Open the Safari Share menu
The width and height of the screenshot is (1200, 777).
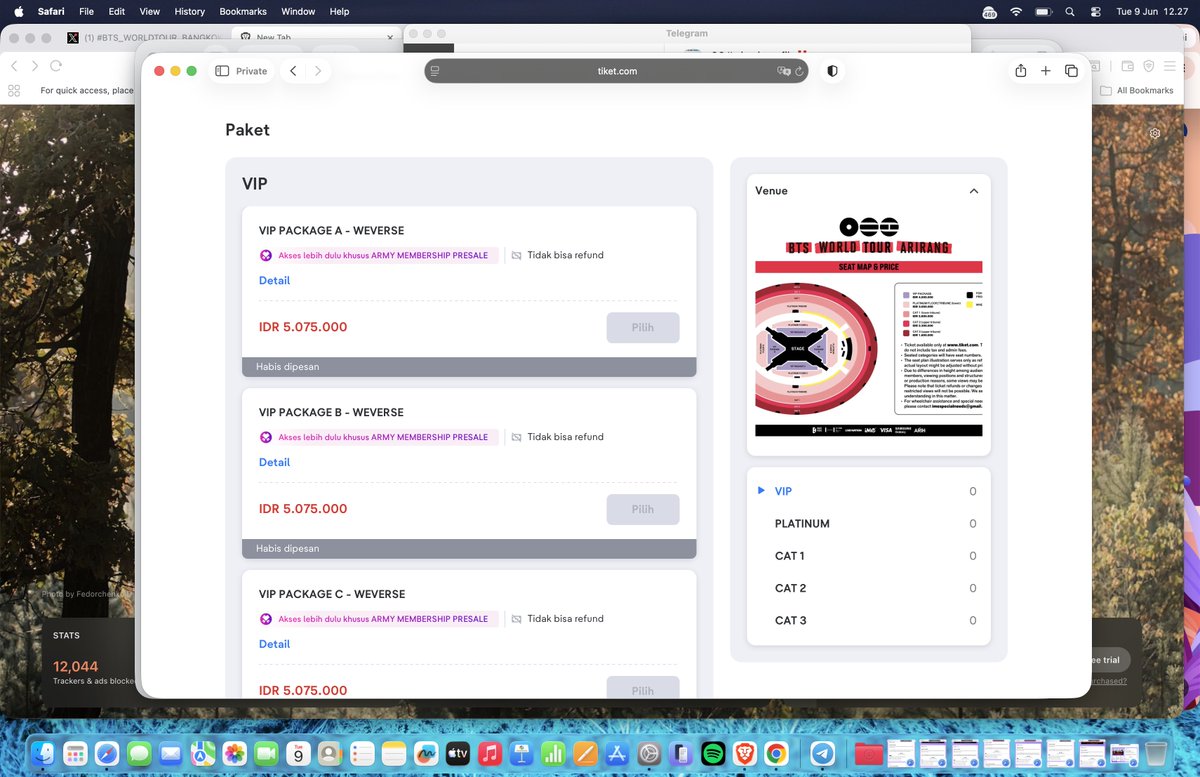pos(1020,71)
